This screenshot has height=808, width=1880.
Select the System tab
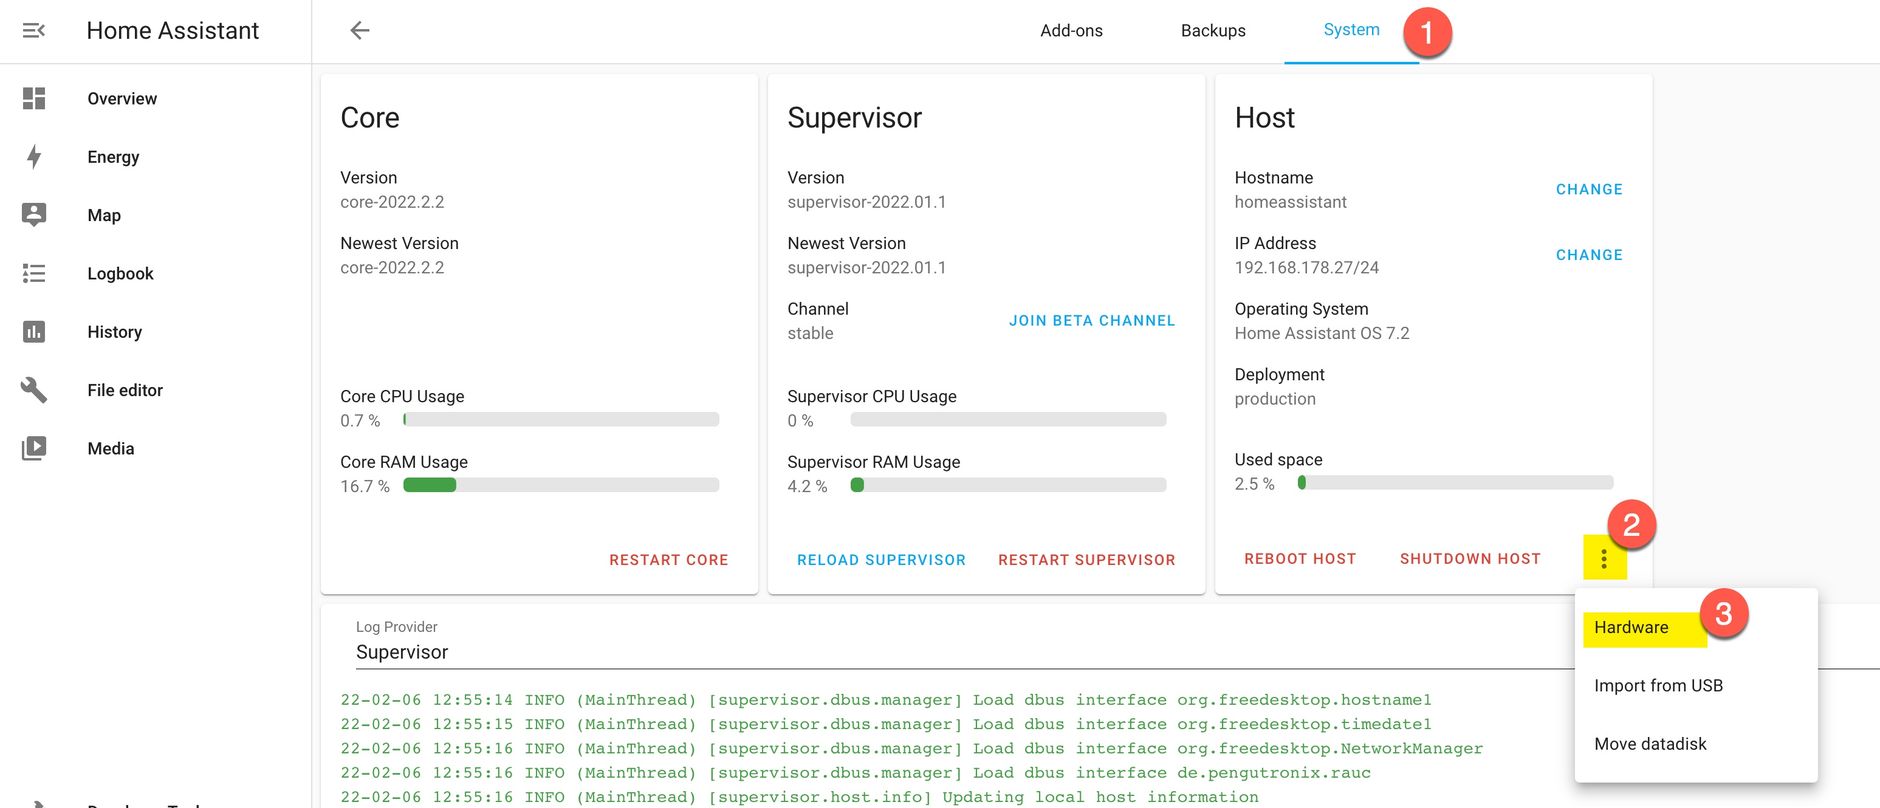click(x=1351, y=30)
